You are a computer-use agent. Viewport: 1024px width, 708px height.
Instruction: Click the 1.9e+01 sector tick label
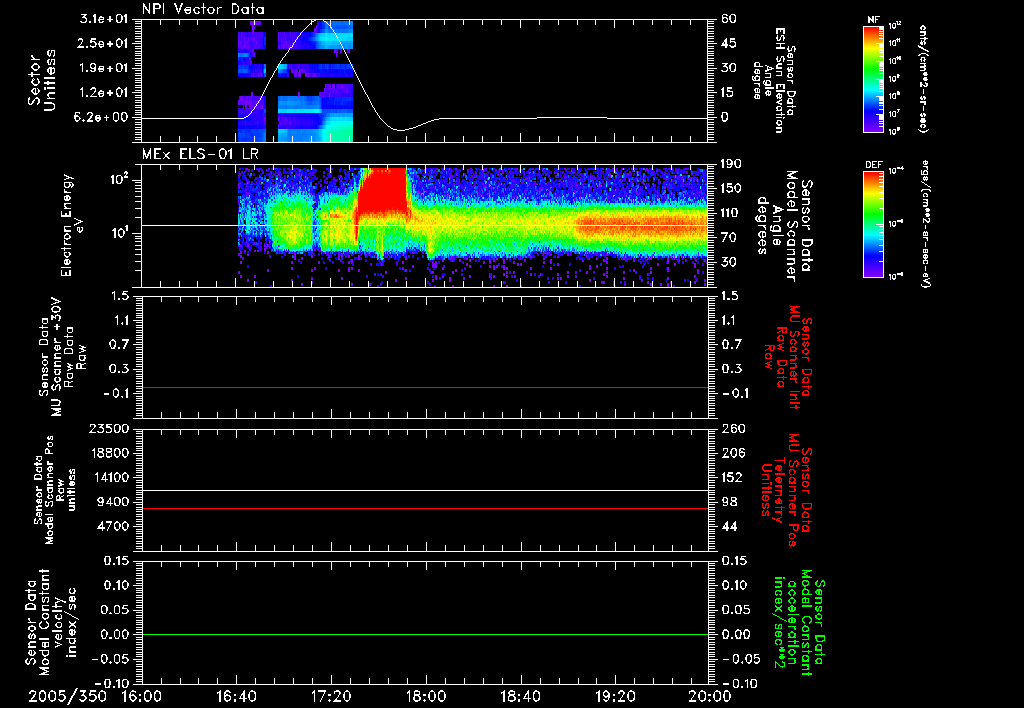(101, 68)
